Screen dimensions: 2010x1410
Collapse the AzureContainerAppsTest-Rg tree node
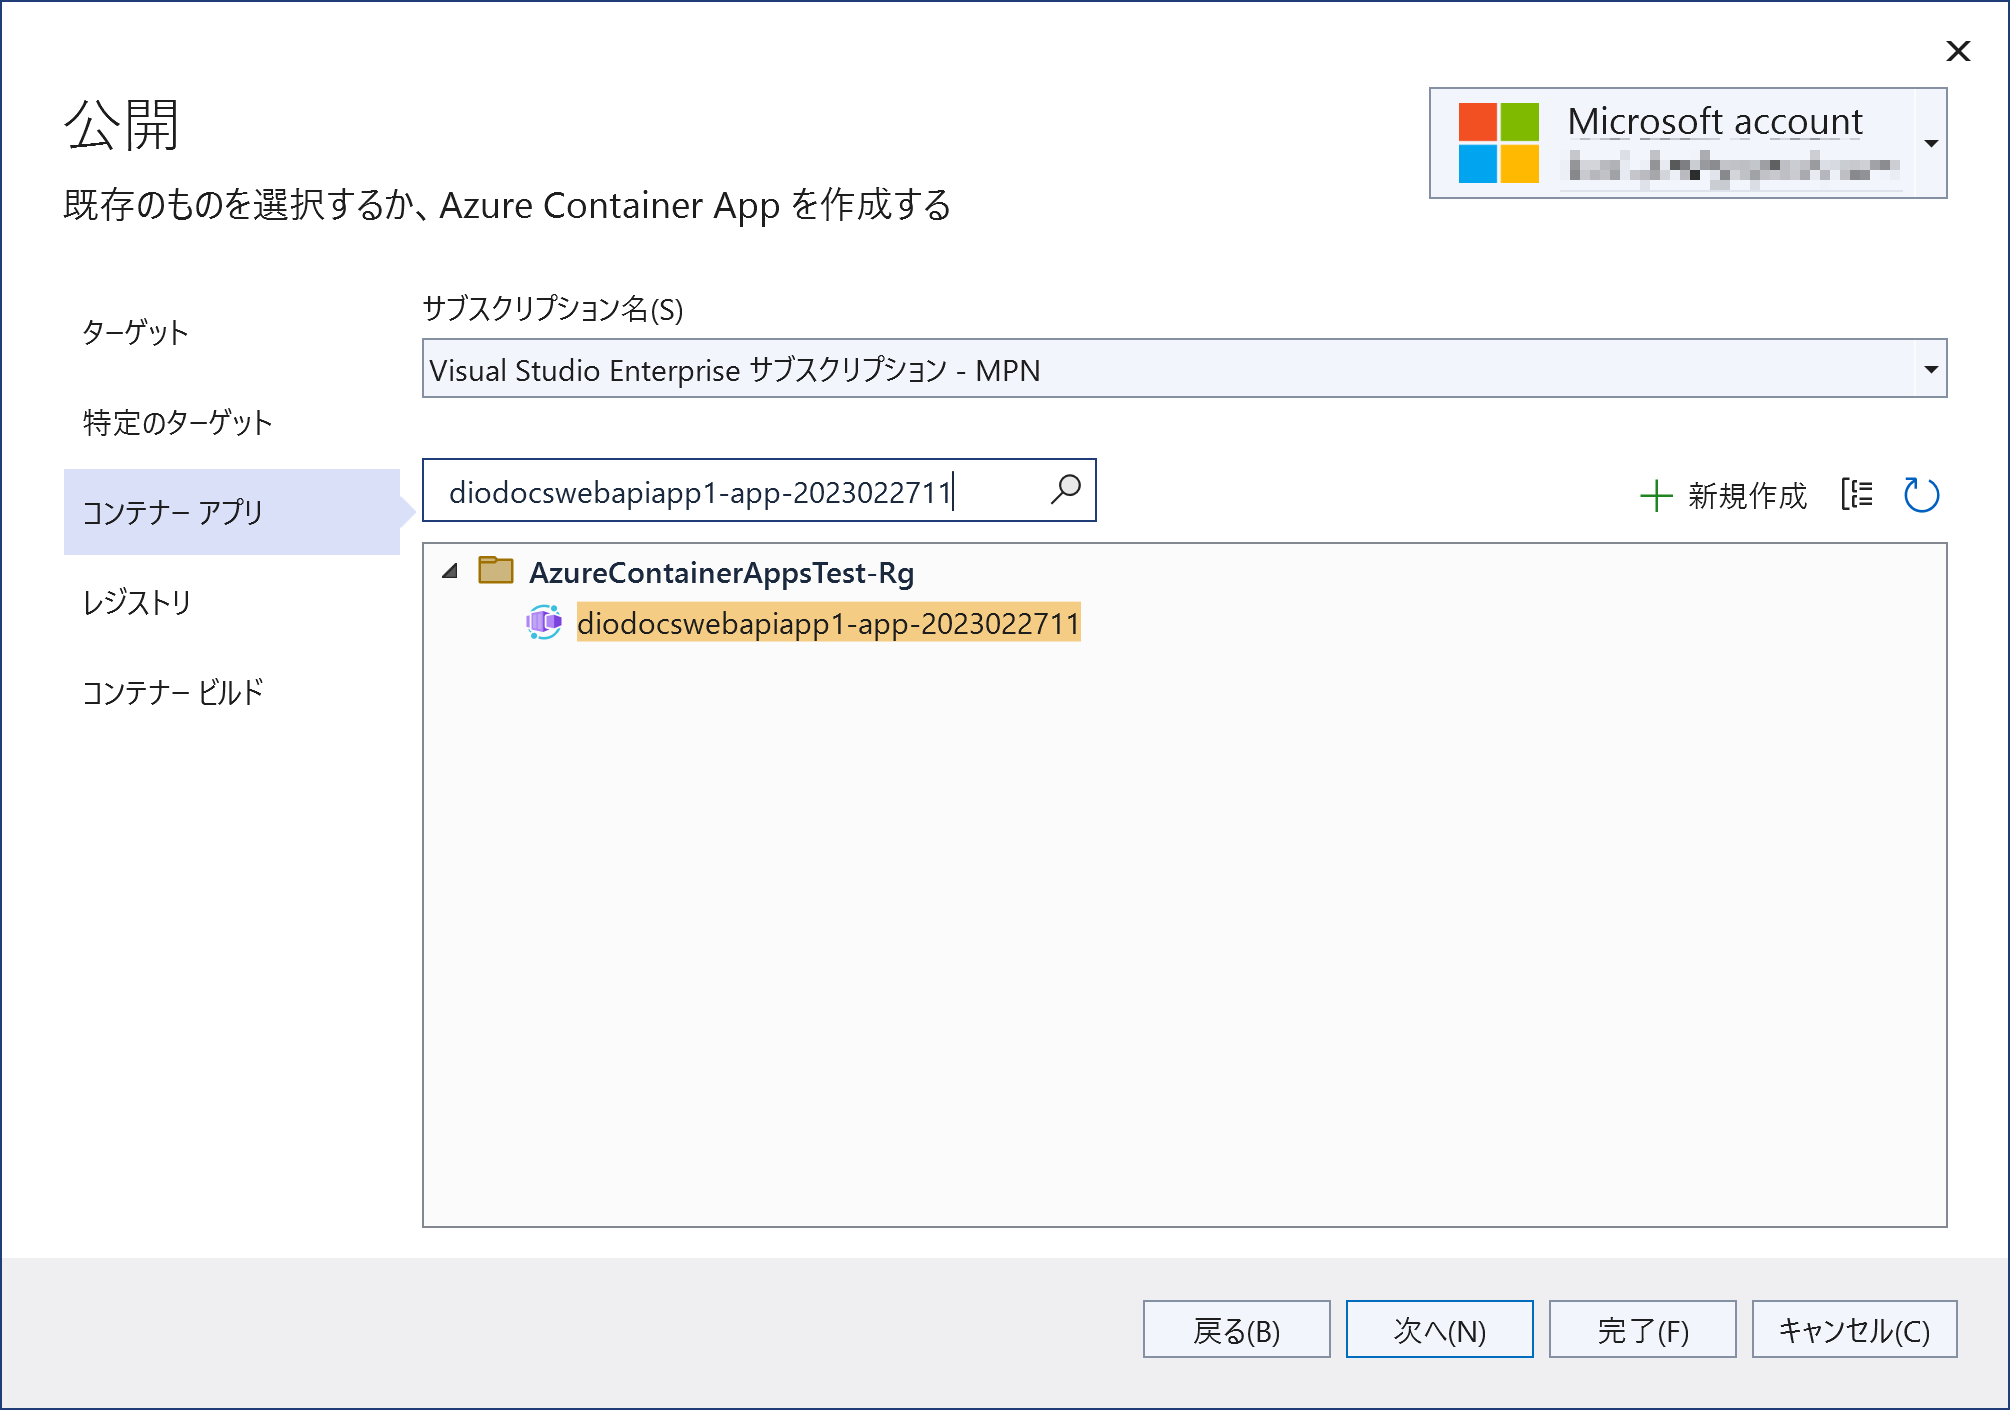(450, 571)
